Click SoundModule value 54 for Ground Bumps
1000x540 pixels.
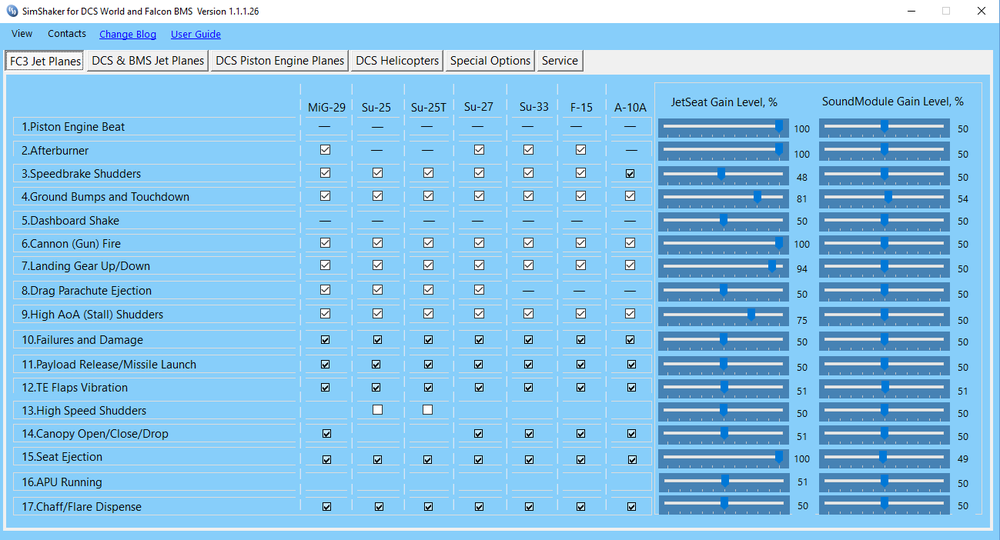pos(962,199)
